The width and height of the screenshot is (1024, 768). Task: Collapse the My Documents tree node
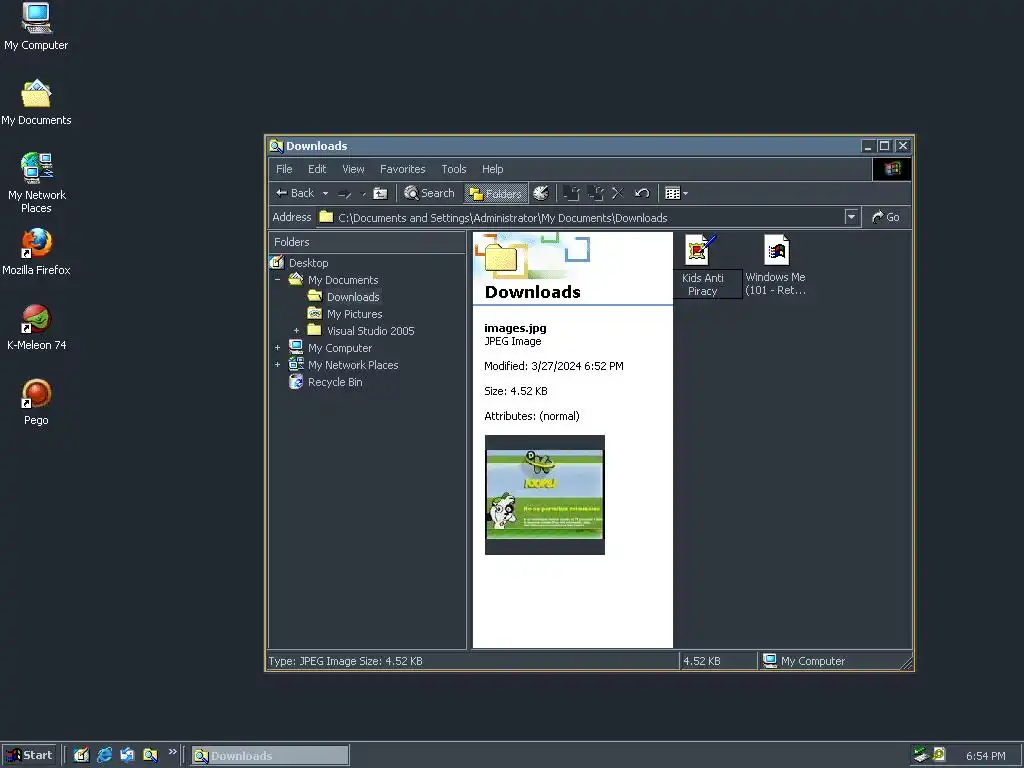click(x=278, y=280)
